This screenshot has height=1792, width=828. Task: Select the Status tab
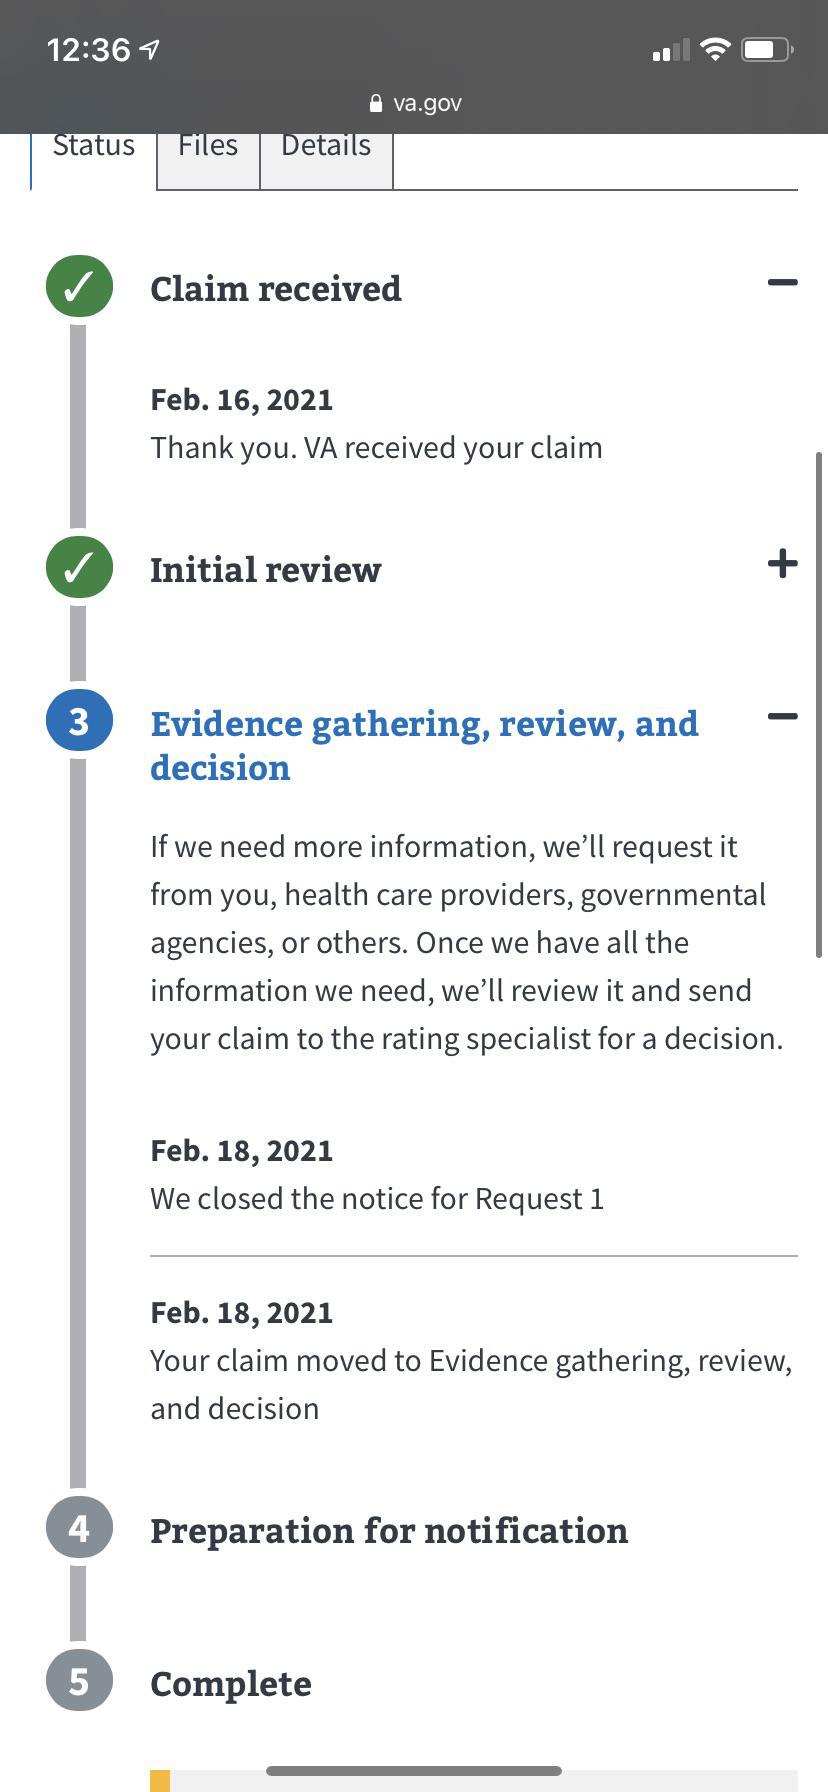(x=93, y=147)
